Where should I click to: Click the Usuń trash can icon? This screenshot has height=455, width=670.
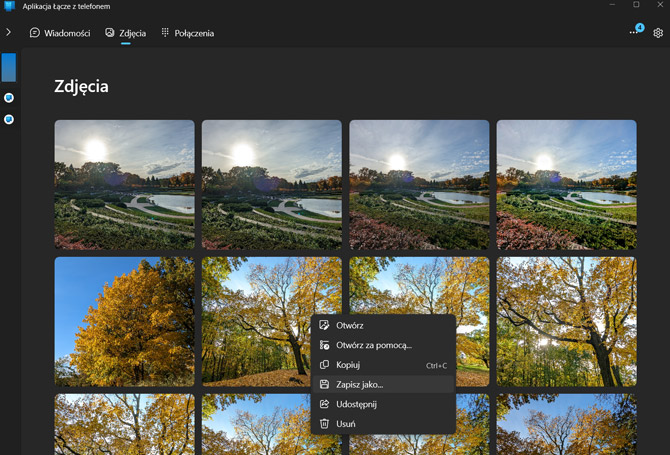point(324,423)
